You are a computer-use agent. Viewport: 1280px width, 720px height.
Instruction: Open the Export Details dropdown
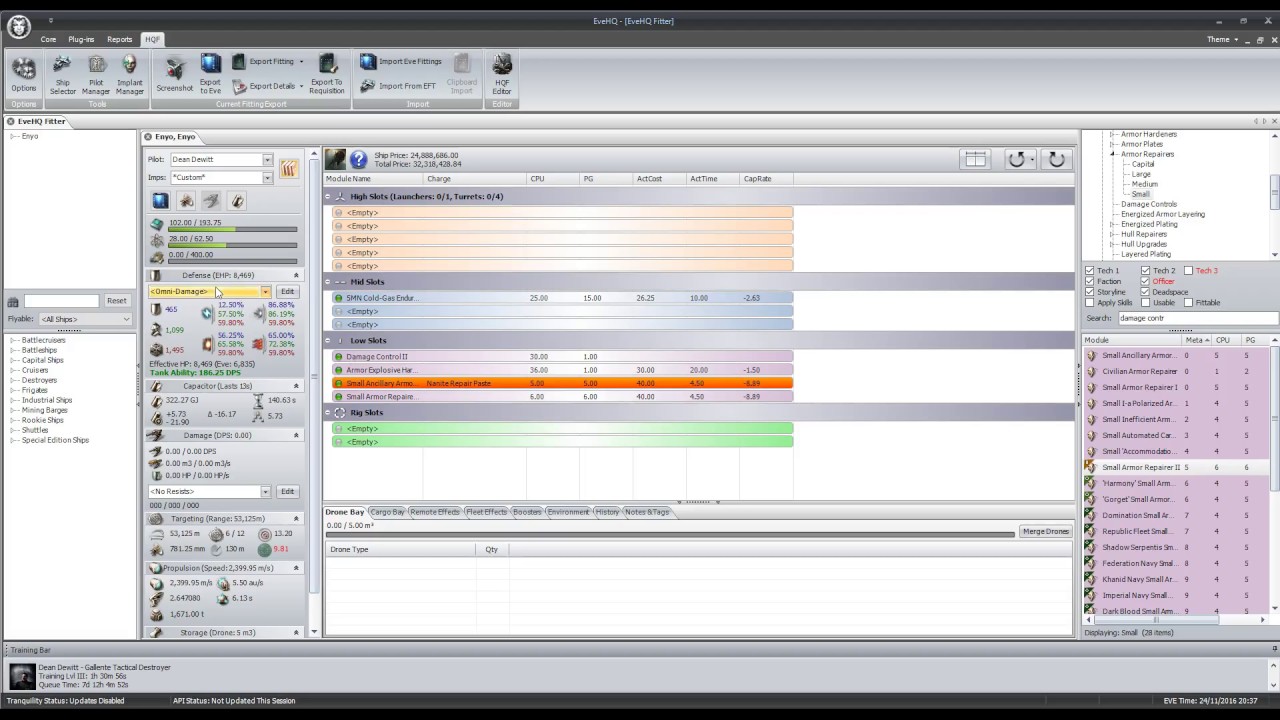pyautogui.click(x=301, y=86)
